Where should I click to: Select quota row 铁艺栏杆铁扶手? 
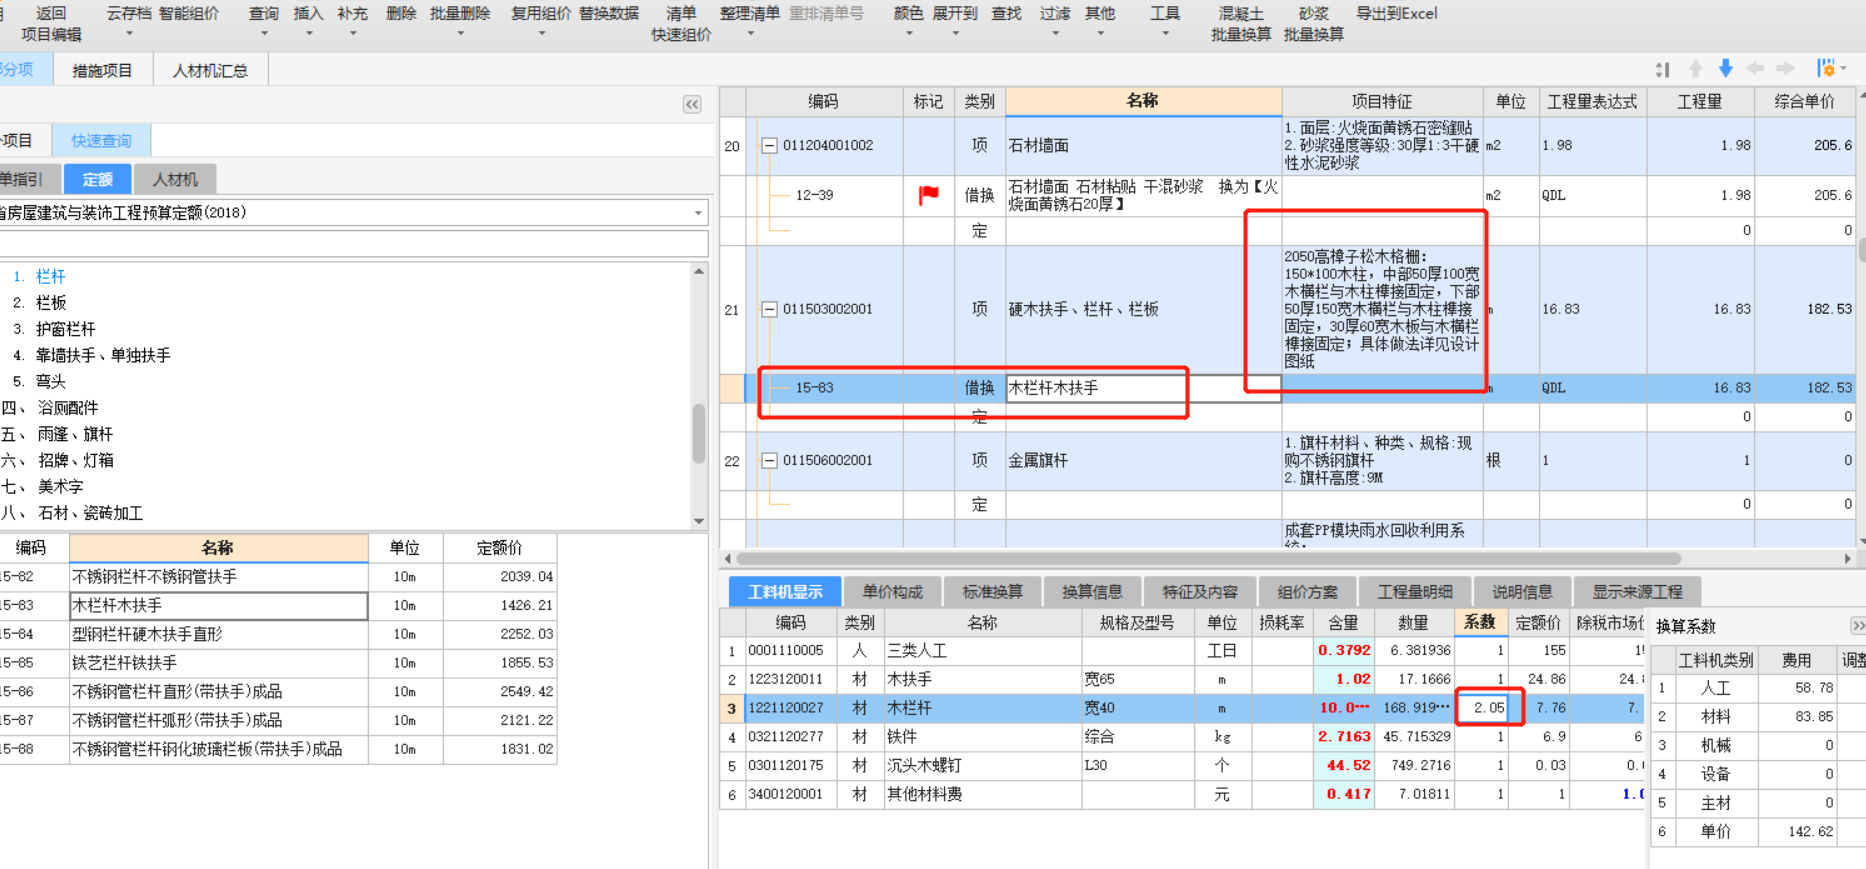[278, 663]
